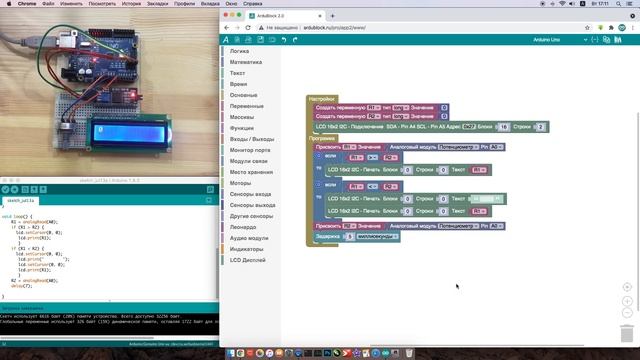The width and height of the screenshot is (640, 360).
Task: Click the blank text field in LCD print block
Action: click(x=487, y=199)
